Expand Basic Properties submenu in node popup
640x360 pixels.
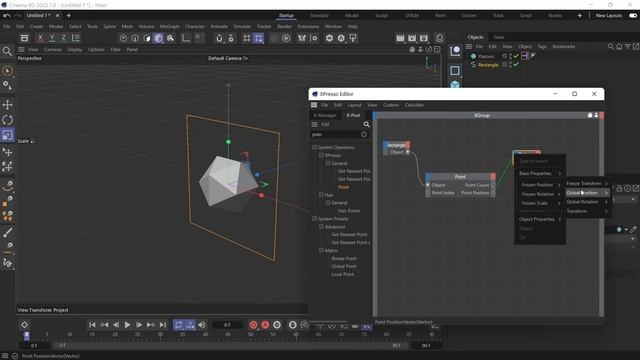click(540, 173)
